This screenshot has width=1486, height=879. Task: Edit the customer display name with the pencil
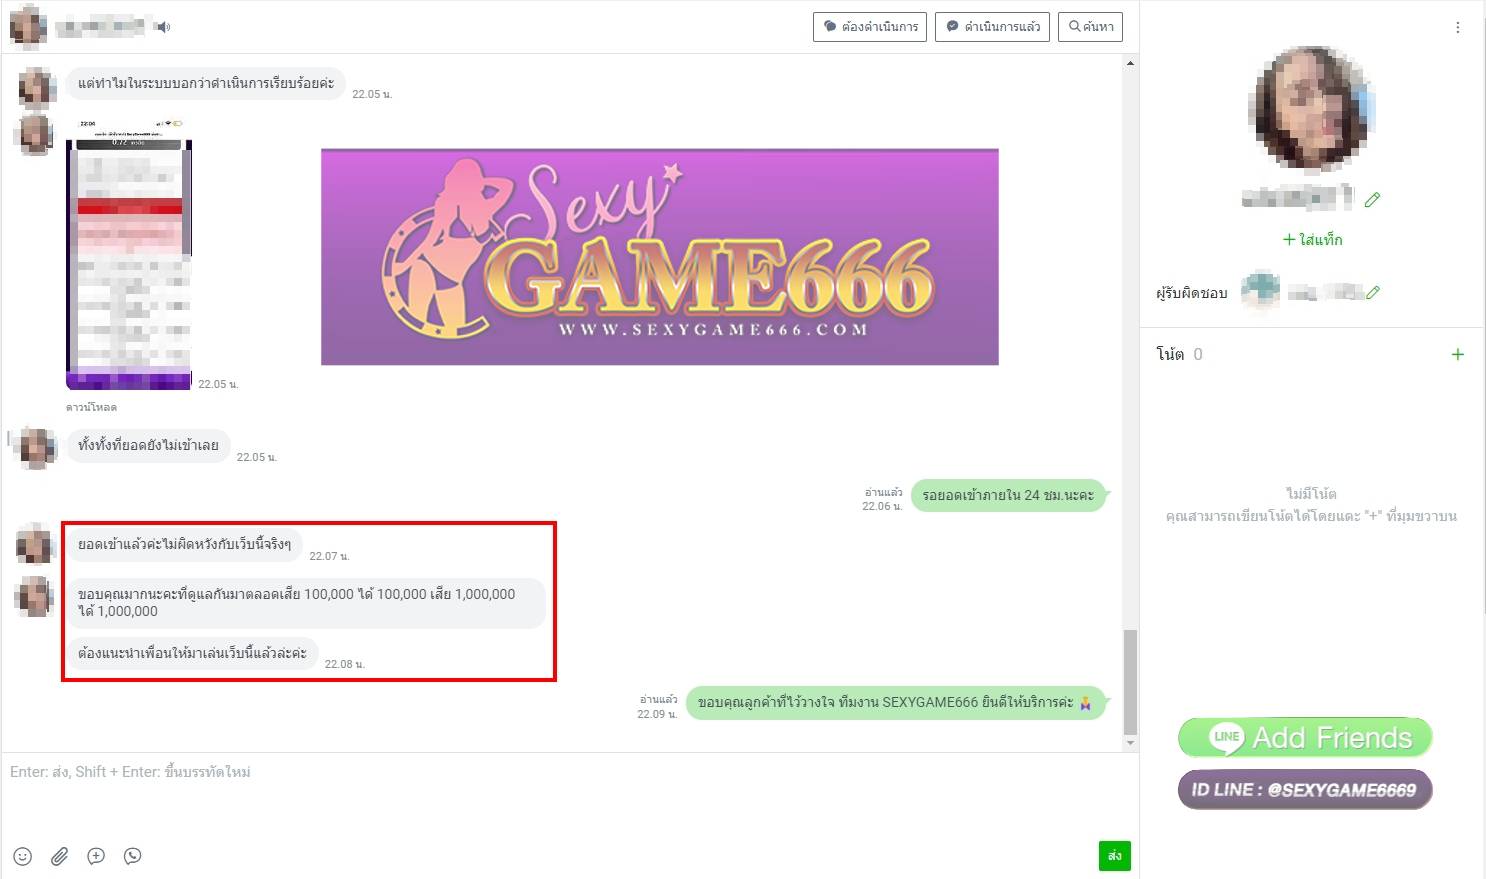1372,200
